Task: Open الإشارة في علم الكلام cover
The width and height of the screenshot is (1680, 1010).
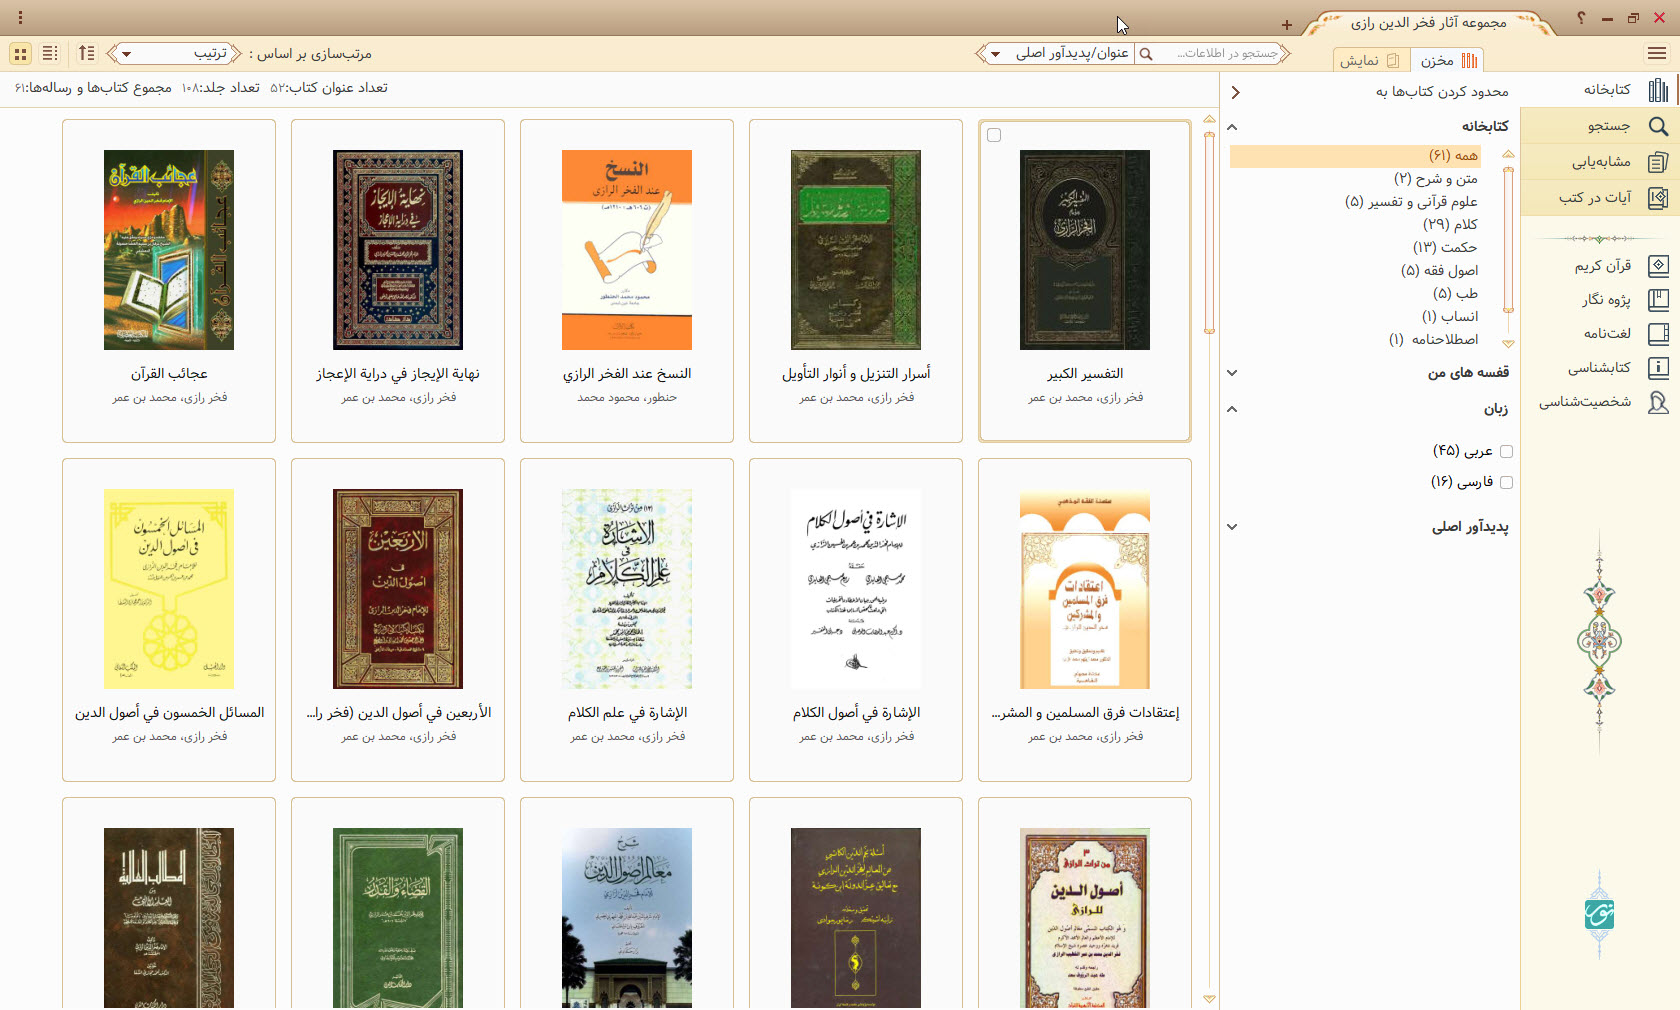Action: (627, 589)
